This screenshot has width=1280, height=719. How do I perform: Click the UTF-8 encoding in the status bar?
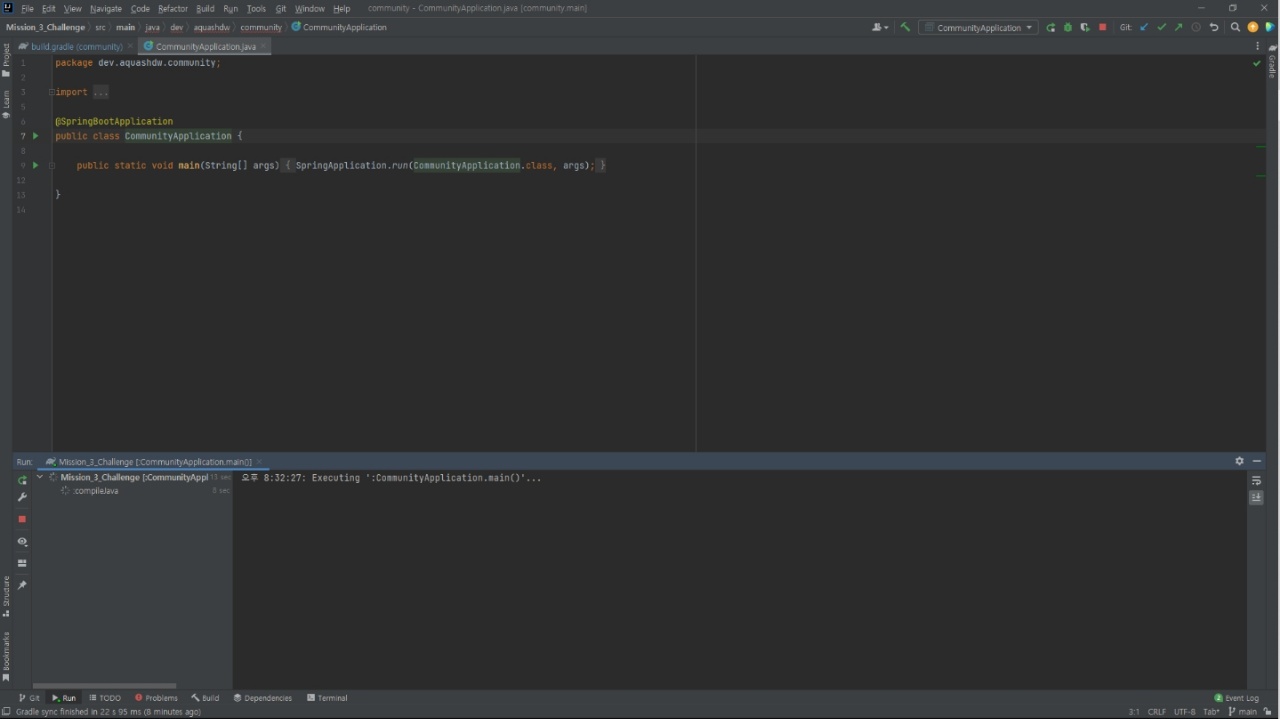click(x=1184, y=712)
